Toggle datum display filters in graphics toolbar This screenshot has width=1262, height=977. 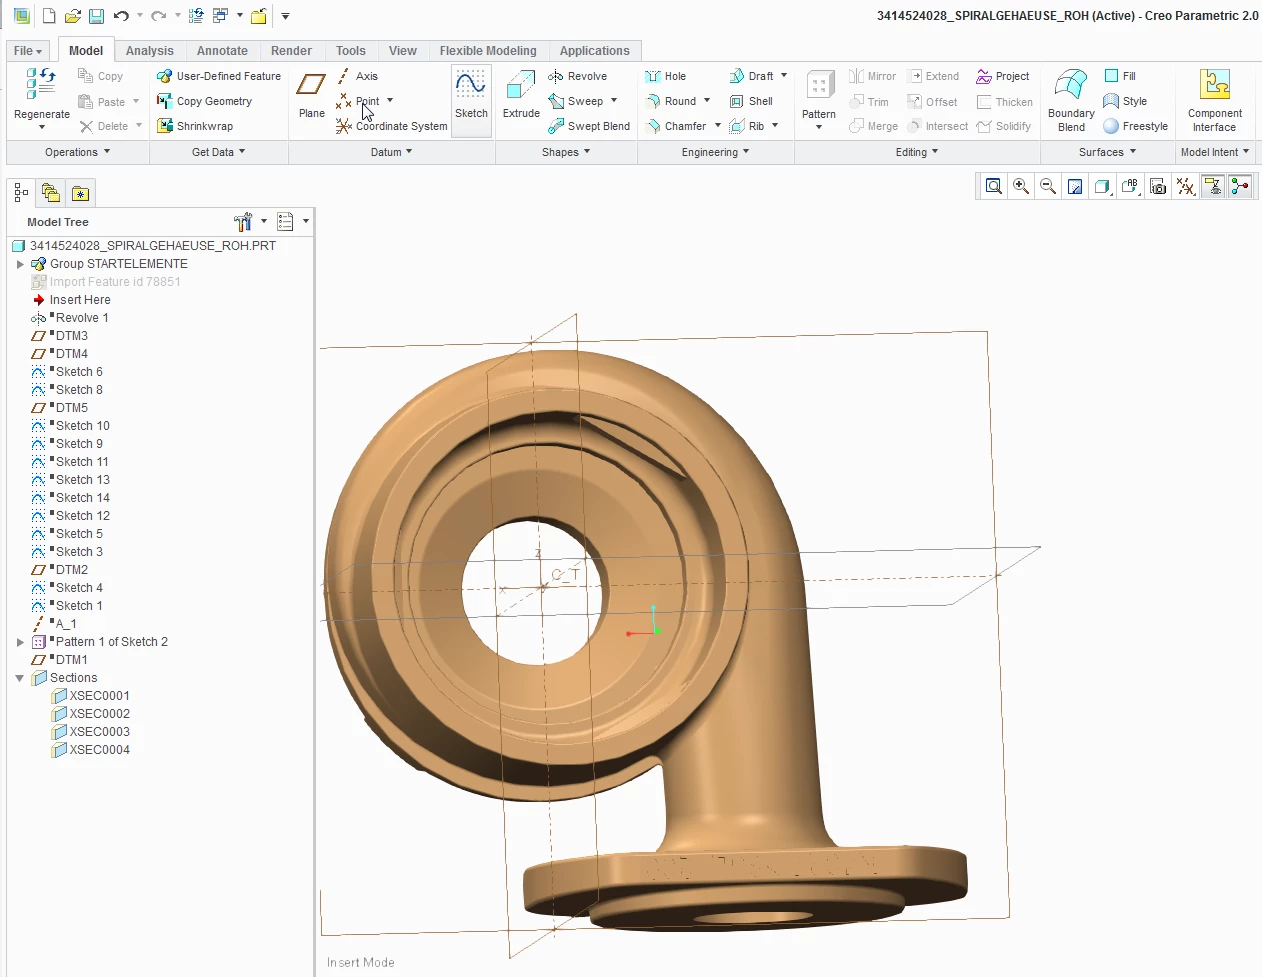[1186, 186]
